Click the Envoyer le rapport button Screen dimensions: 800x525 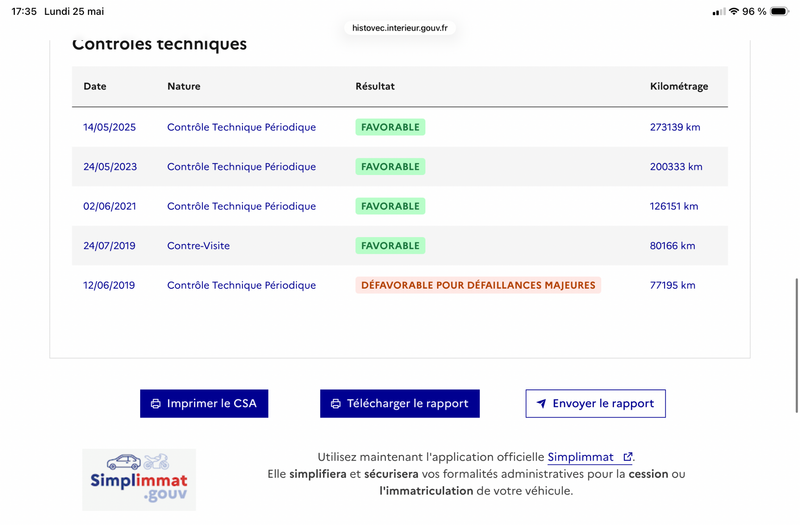point(595,404)
